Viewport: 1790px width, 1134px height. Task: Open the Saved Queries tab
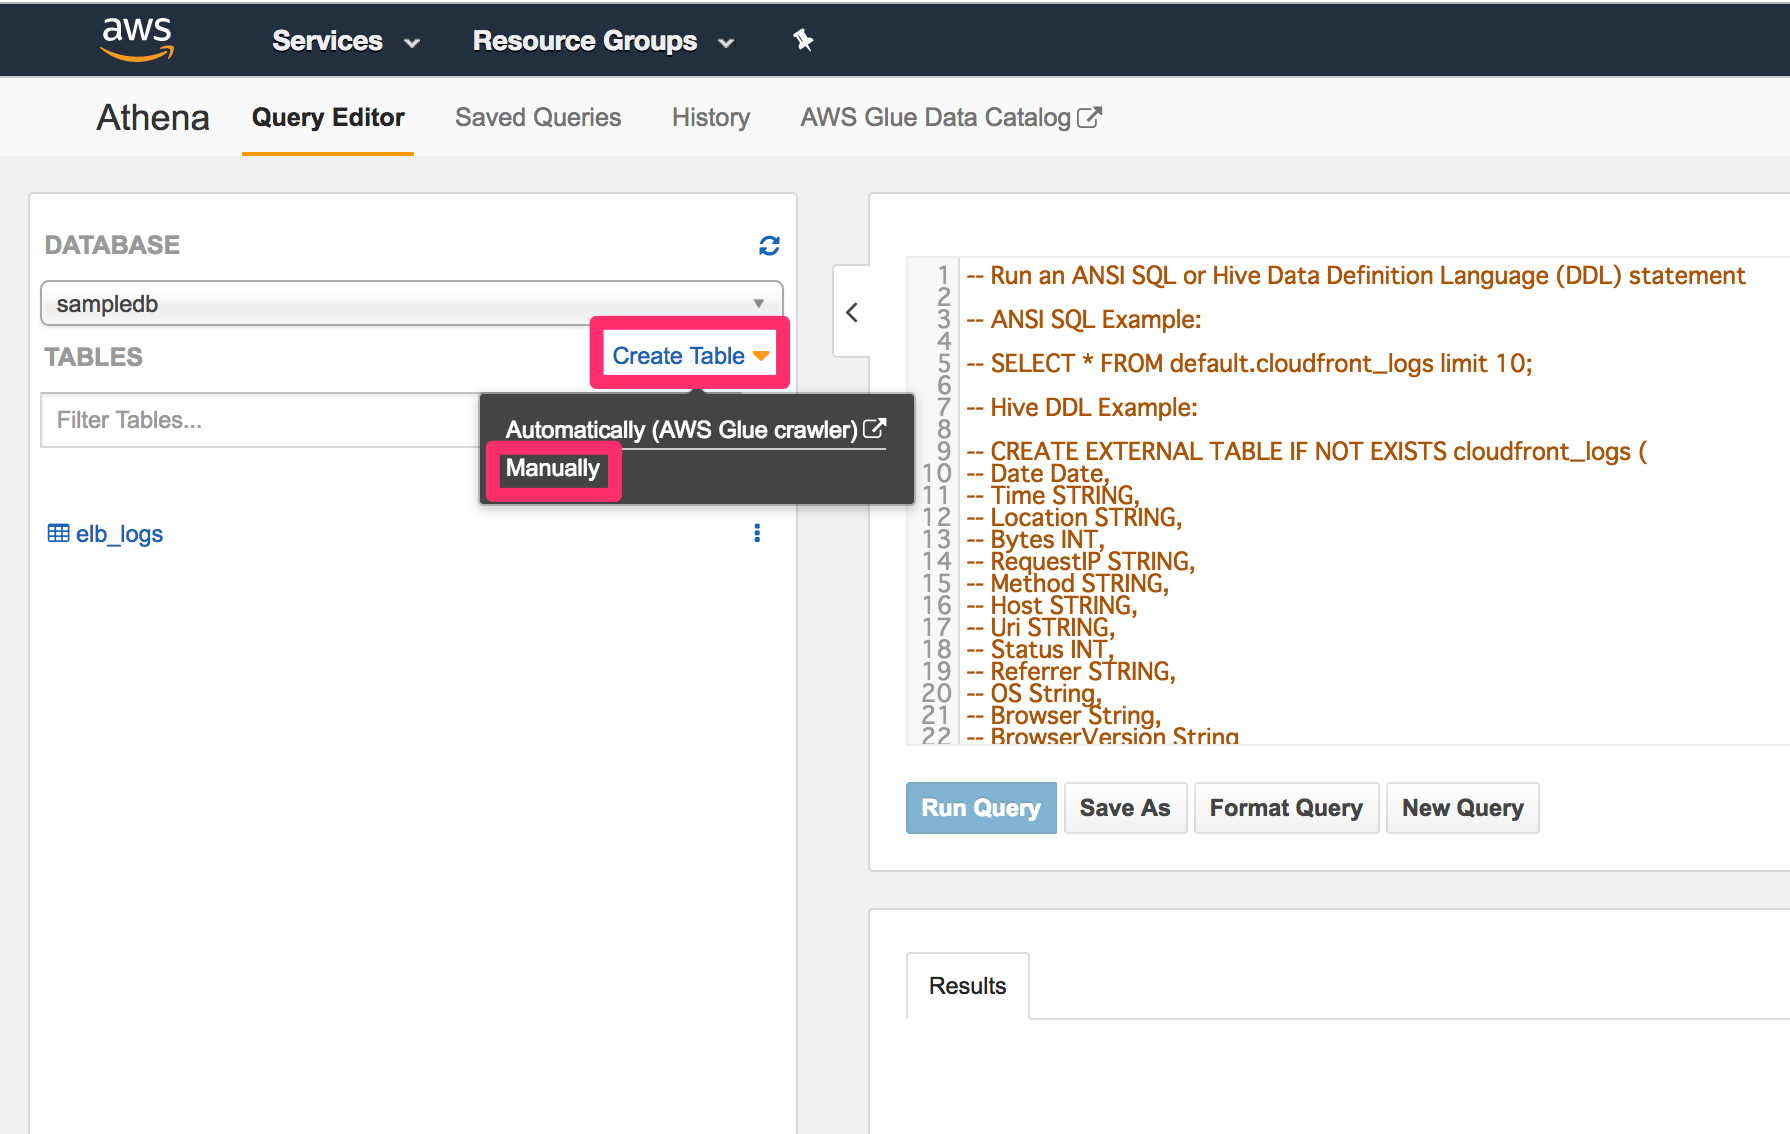pyautogui.click(x=538, y=117)
